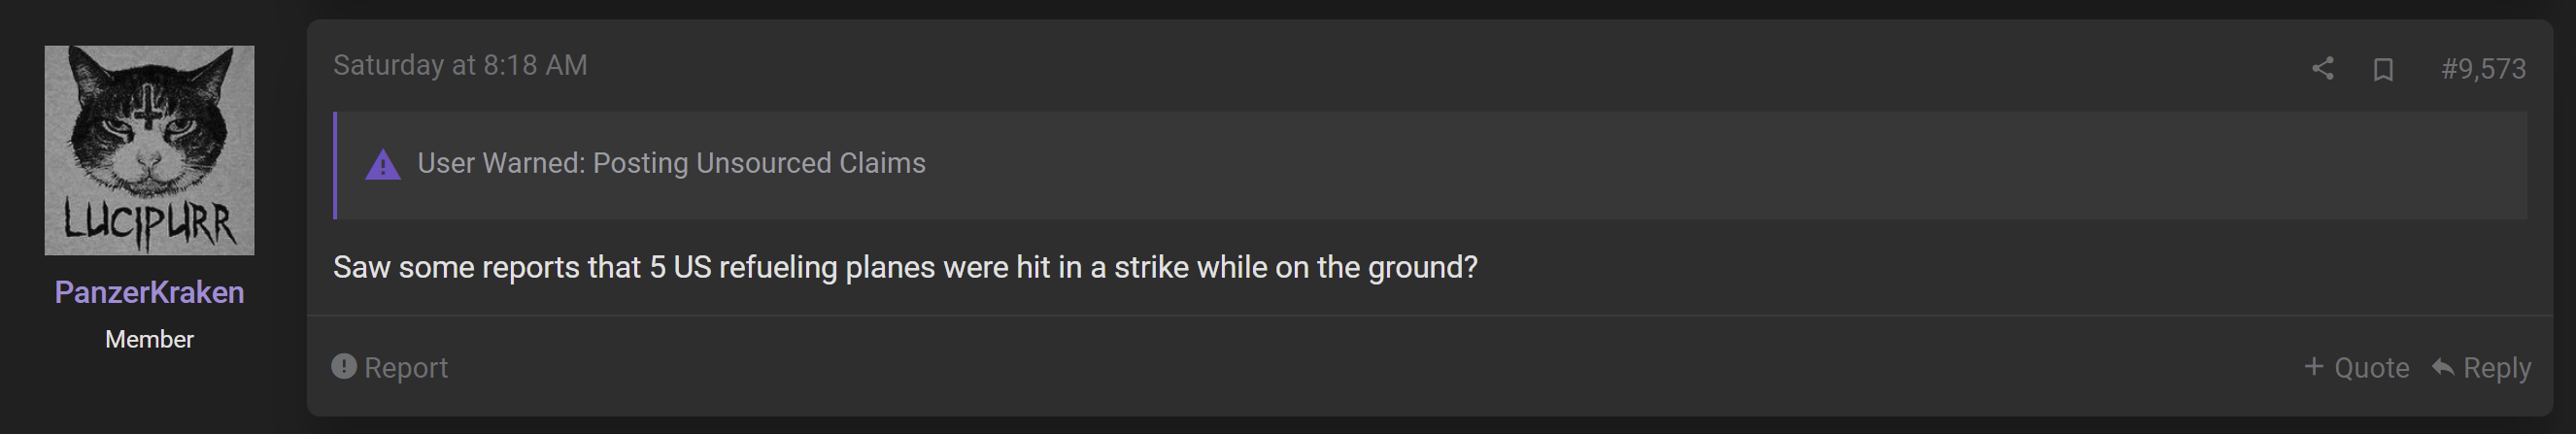Click the Reply text label
The width and height of the screenshot is (2576, 434).
(2497, 368)
